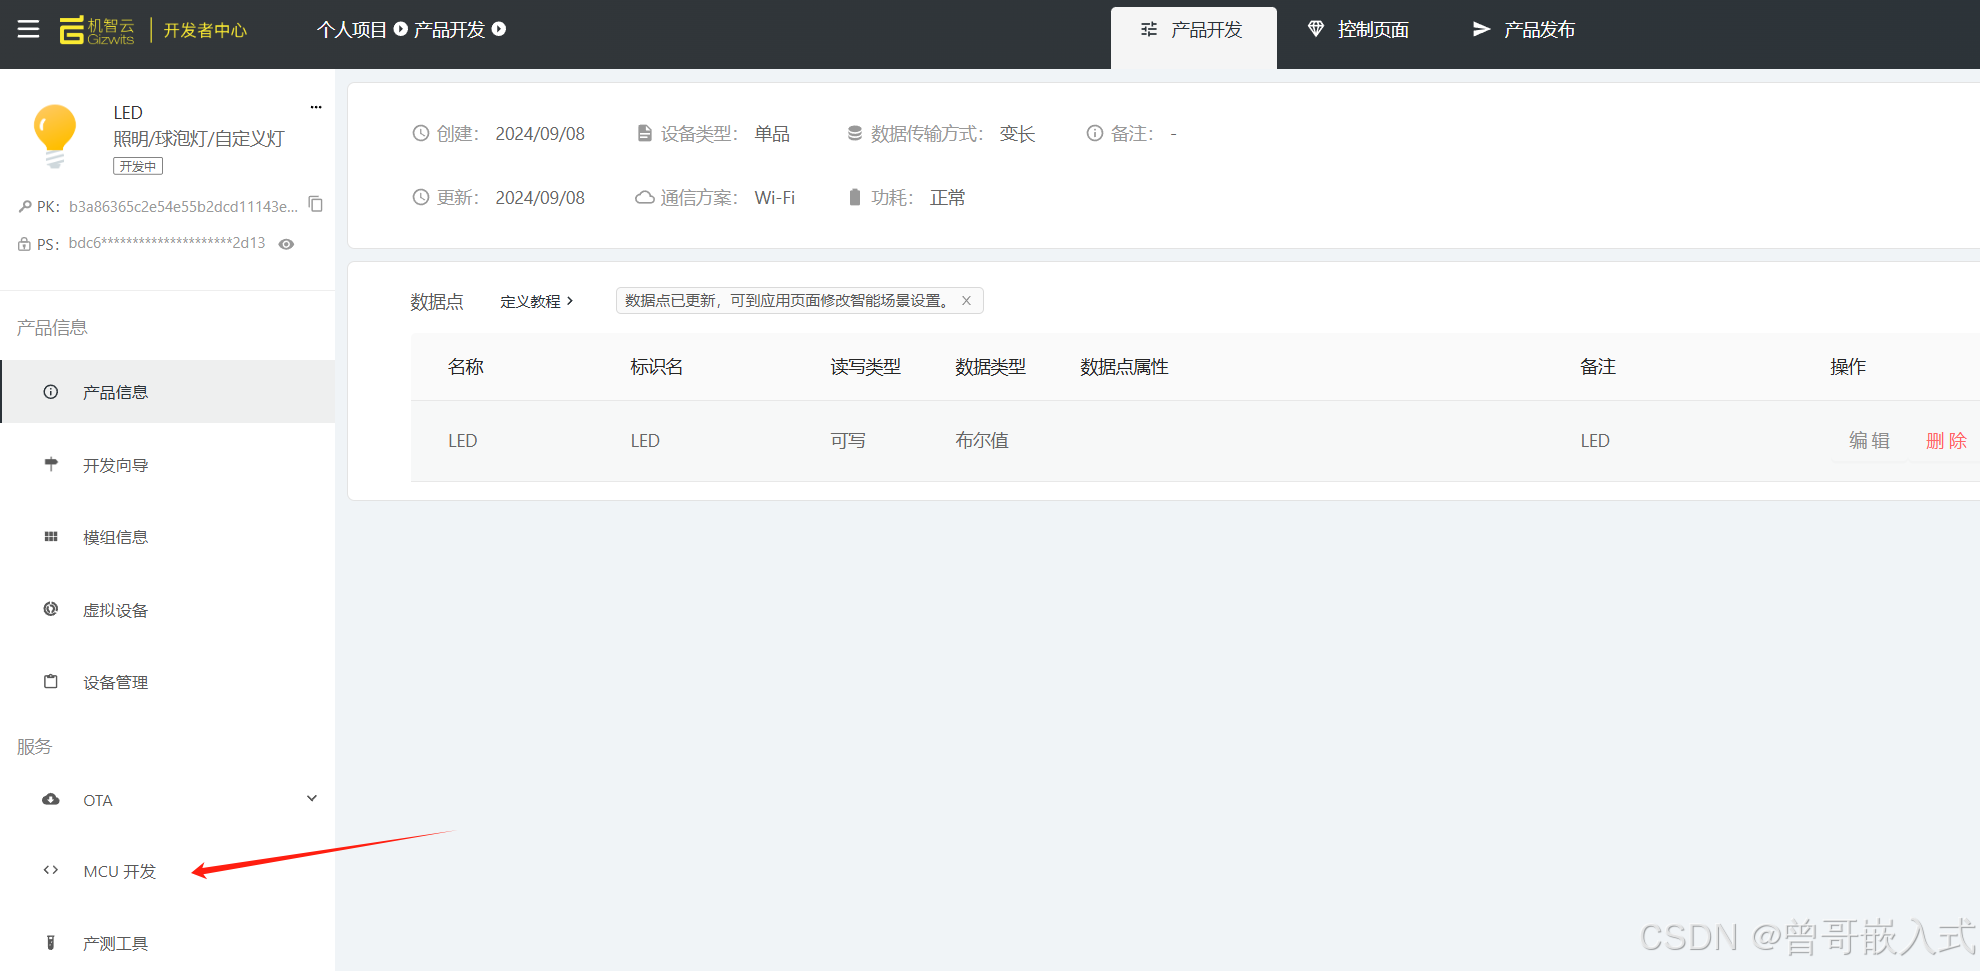Viewport: 1980px width, 971px height.
Task: Open the 定义教程 link
Action: pos(537,301)
